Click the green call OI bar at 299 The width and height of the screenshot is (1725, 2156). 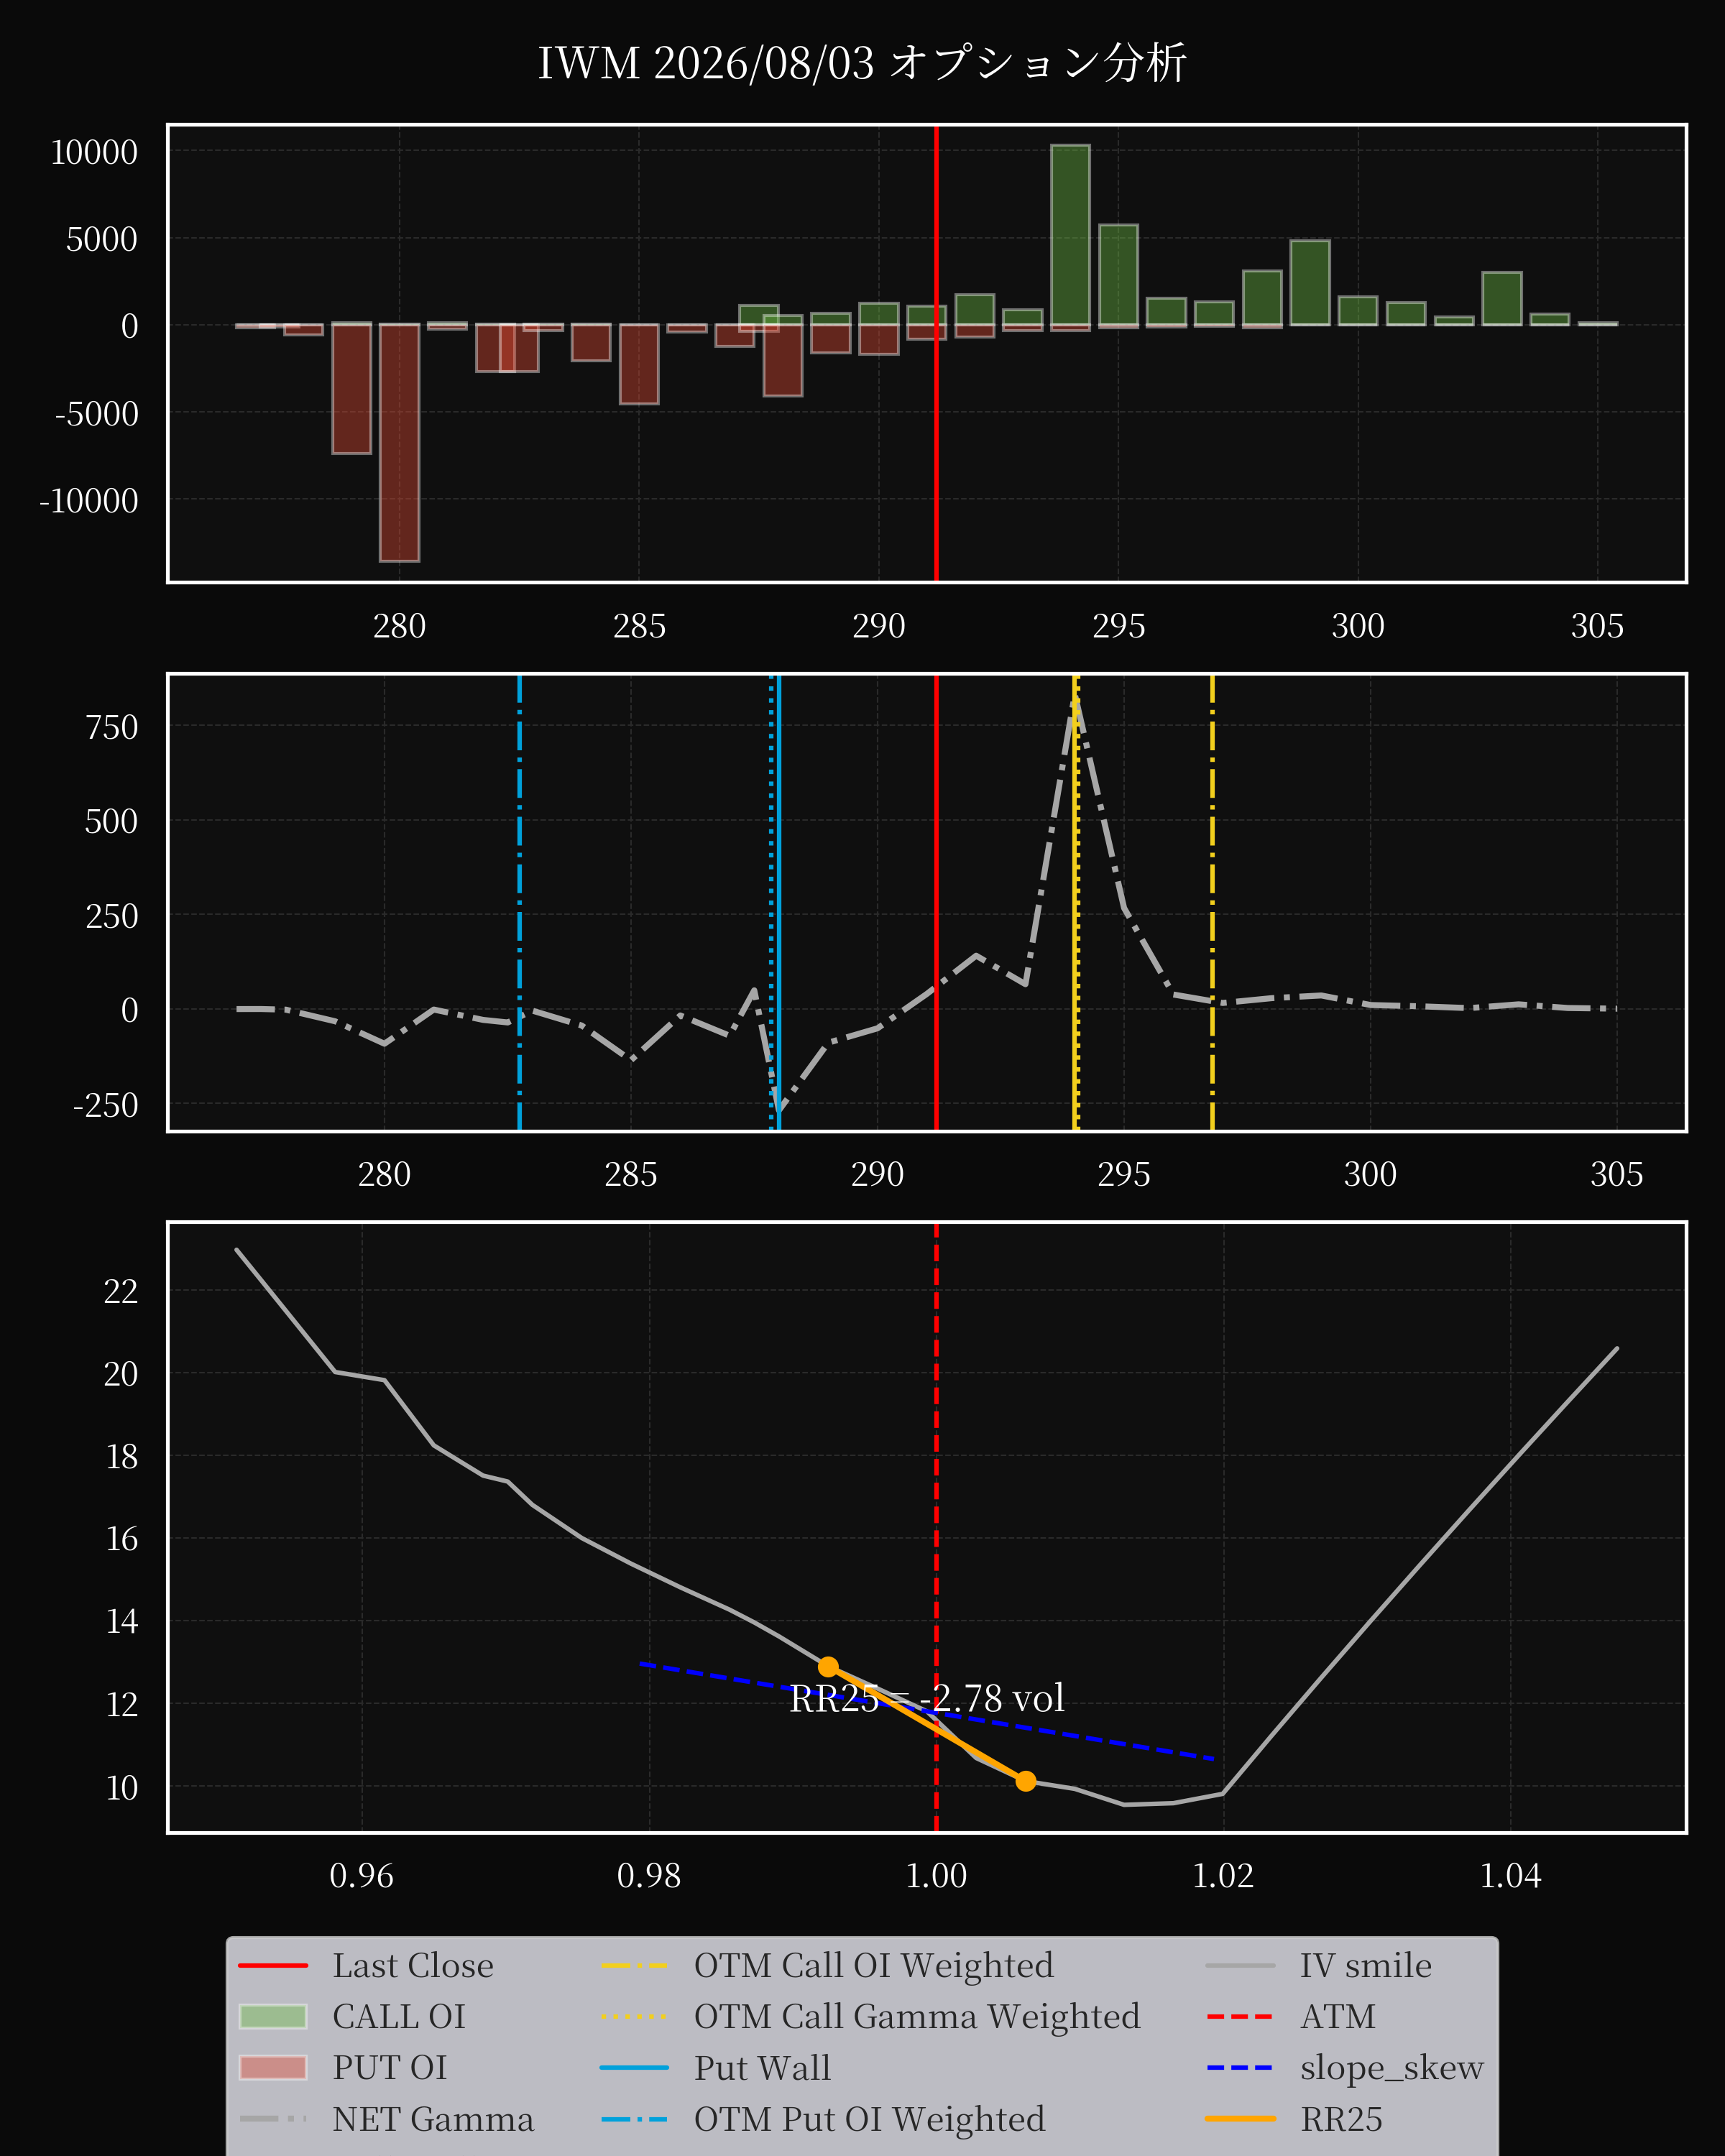click(x=1310, y=283)
